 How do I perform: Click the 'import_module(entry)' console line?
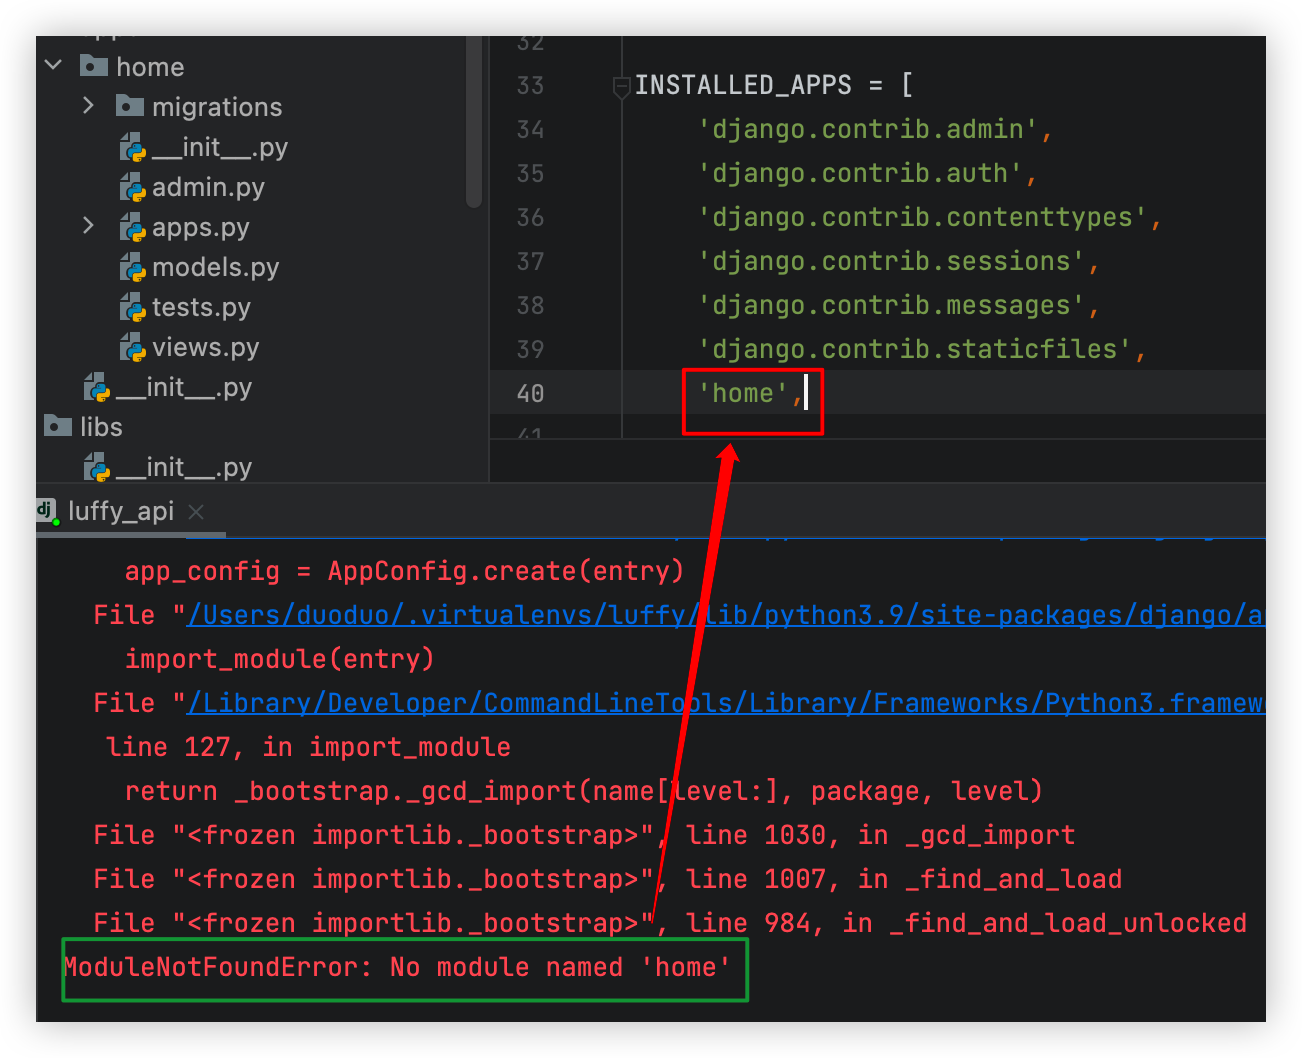coord(279,660)
